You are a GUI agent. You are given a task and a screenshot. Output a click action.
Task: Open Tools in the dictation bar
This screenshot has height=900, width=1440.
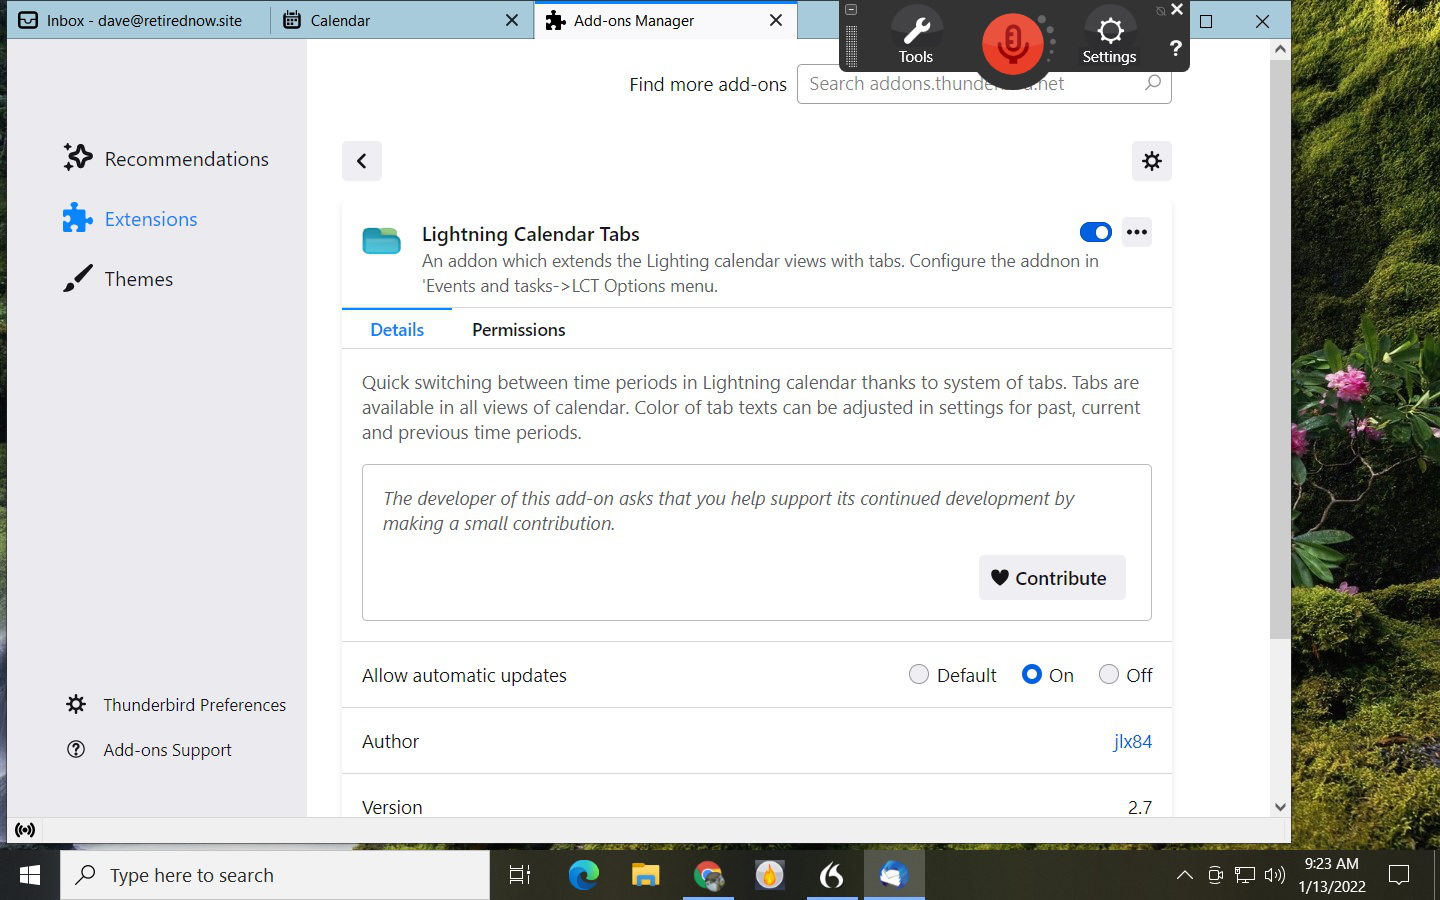(x=915, y=38)
